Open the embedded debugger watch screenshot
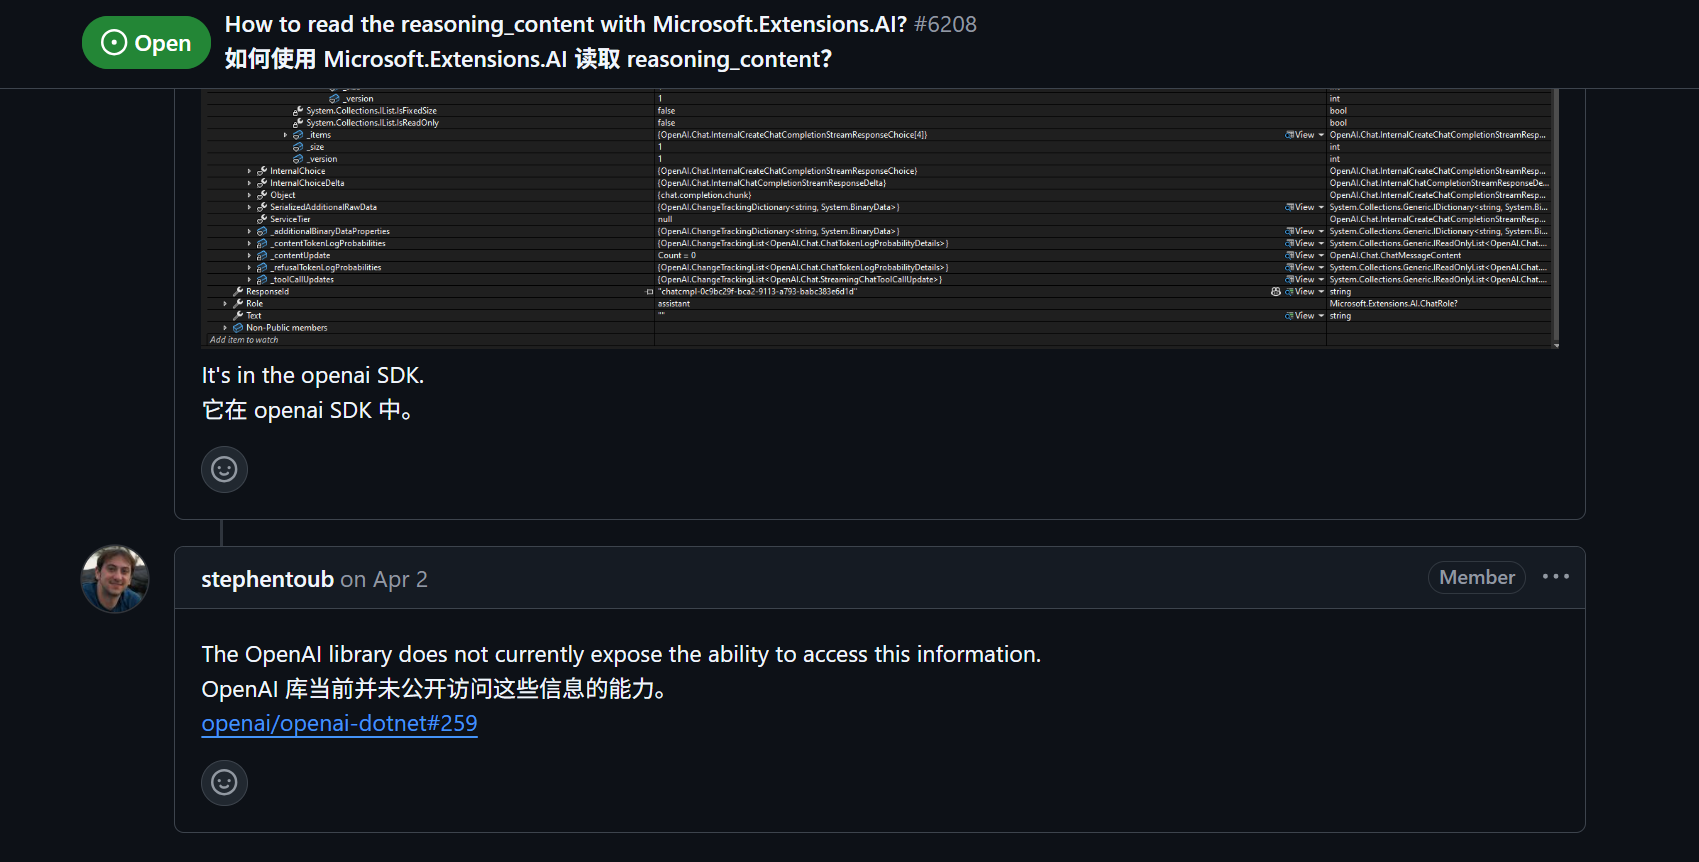 (880, 218)
